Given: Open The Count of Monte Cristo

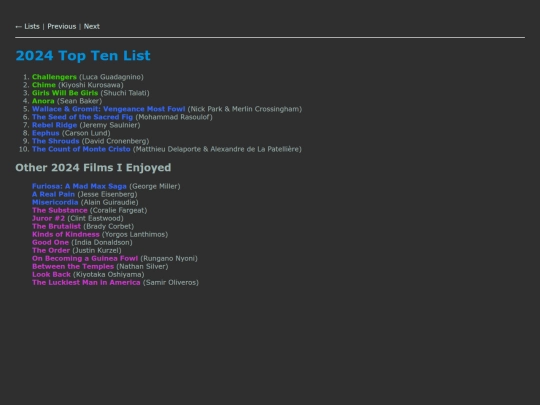Looking at the screenshot, I should tap(81, 149).
